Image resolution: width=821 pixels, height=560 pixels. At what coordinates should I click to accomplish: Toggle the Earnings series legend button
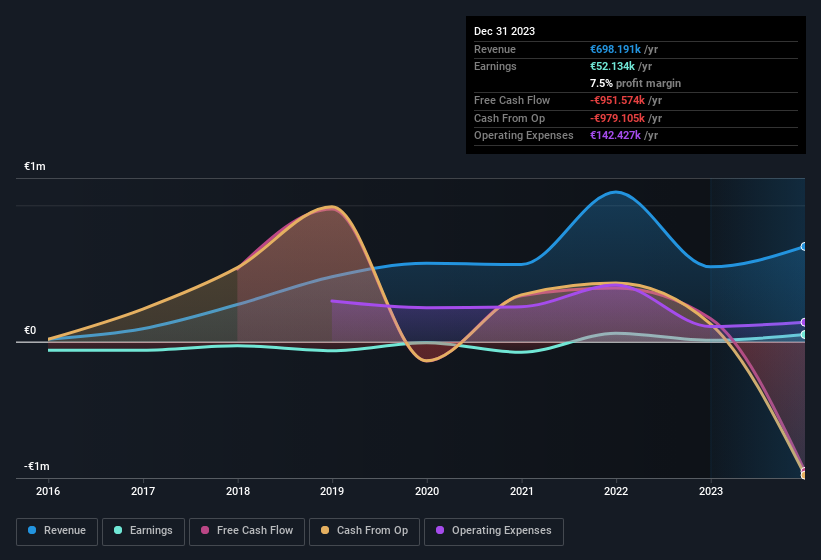pyautogui.click(x=143, y=532)
